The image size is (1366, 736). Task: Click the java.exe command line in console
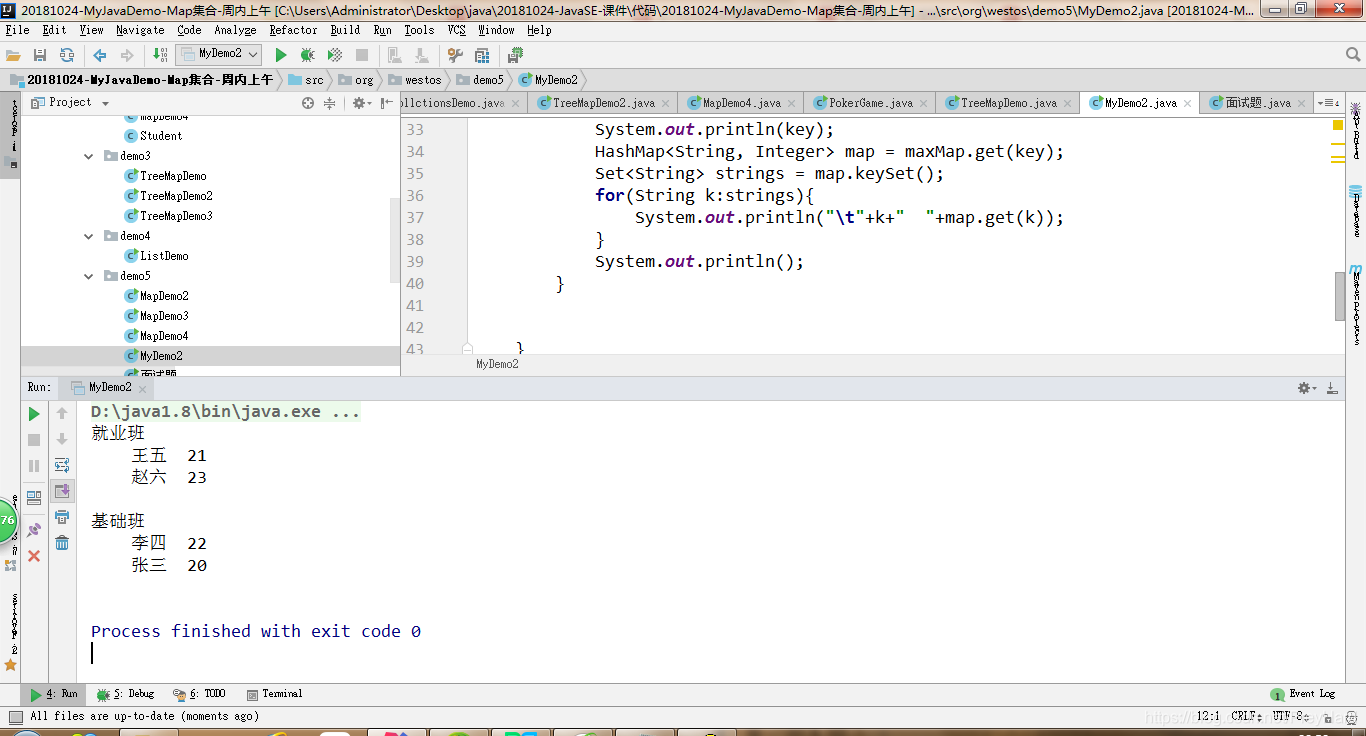click(x=225, y=412)
